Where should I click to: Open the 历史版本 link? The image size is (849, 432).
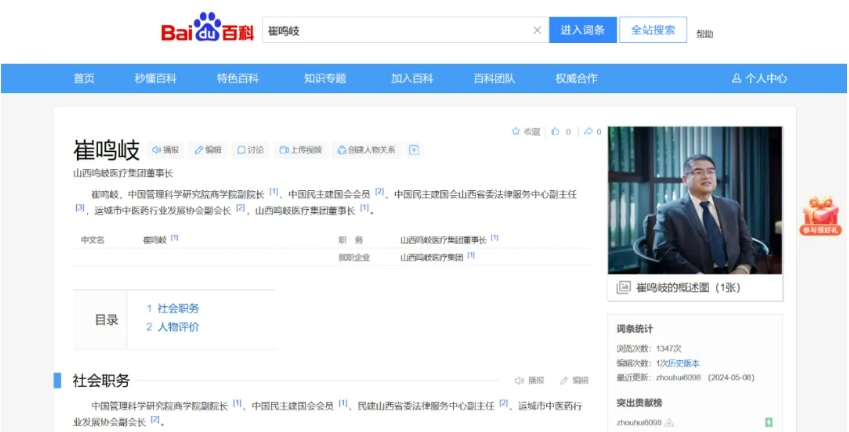click(683, 363)
